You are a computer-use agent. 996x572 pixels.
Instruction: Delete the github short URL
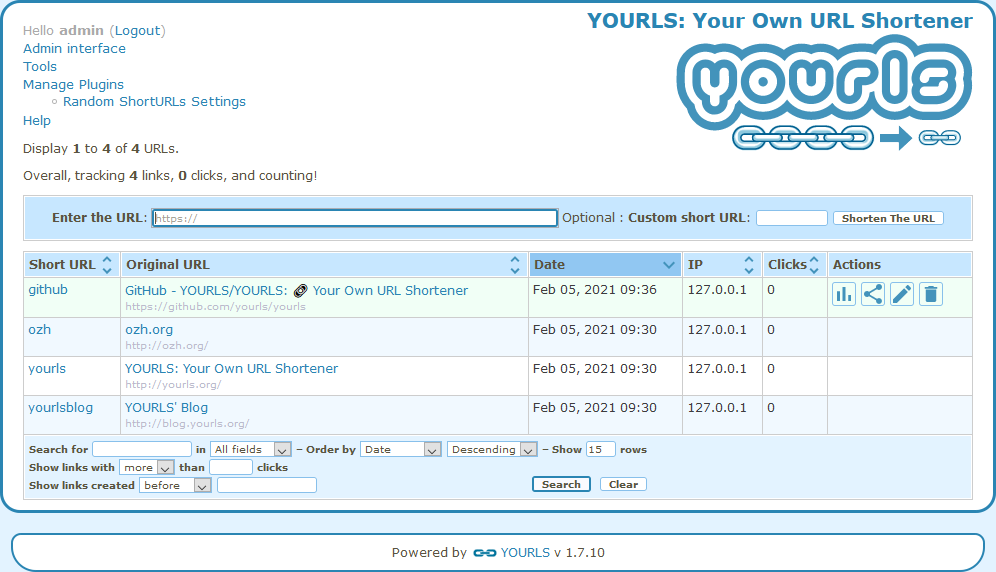pos(931,294)
